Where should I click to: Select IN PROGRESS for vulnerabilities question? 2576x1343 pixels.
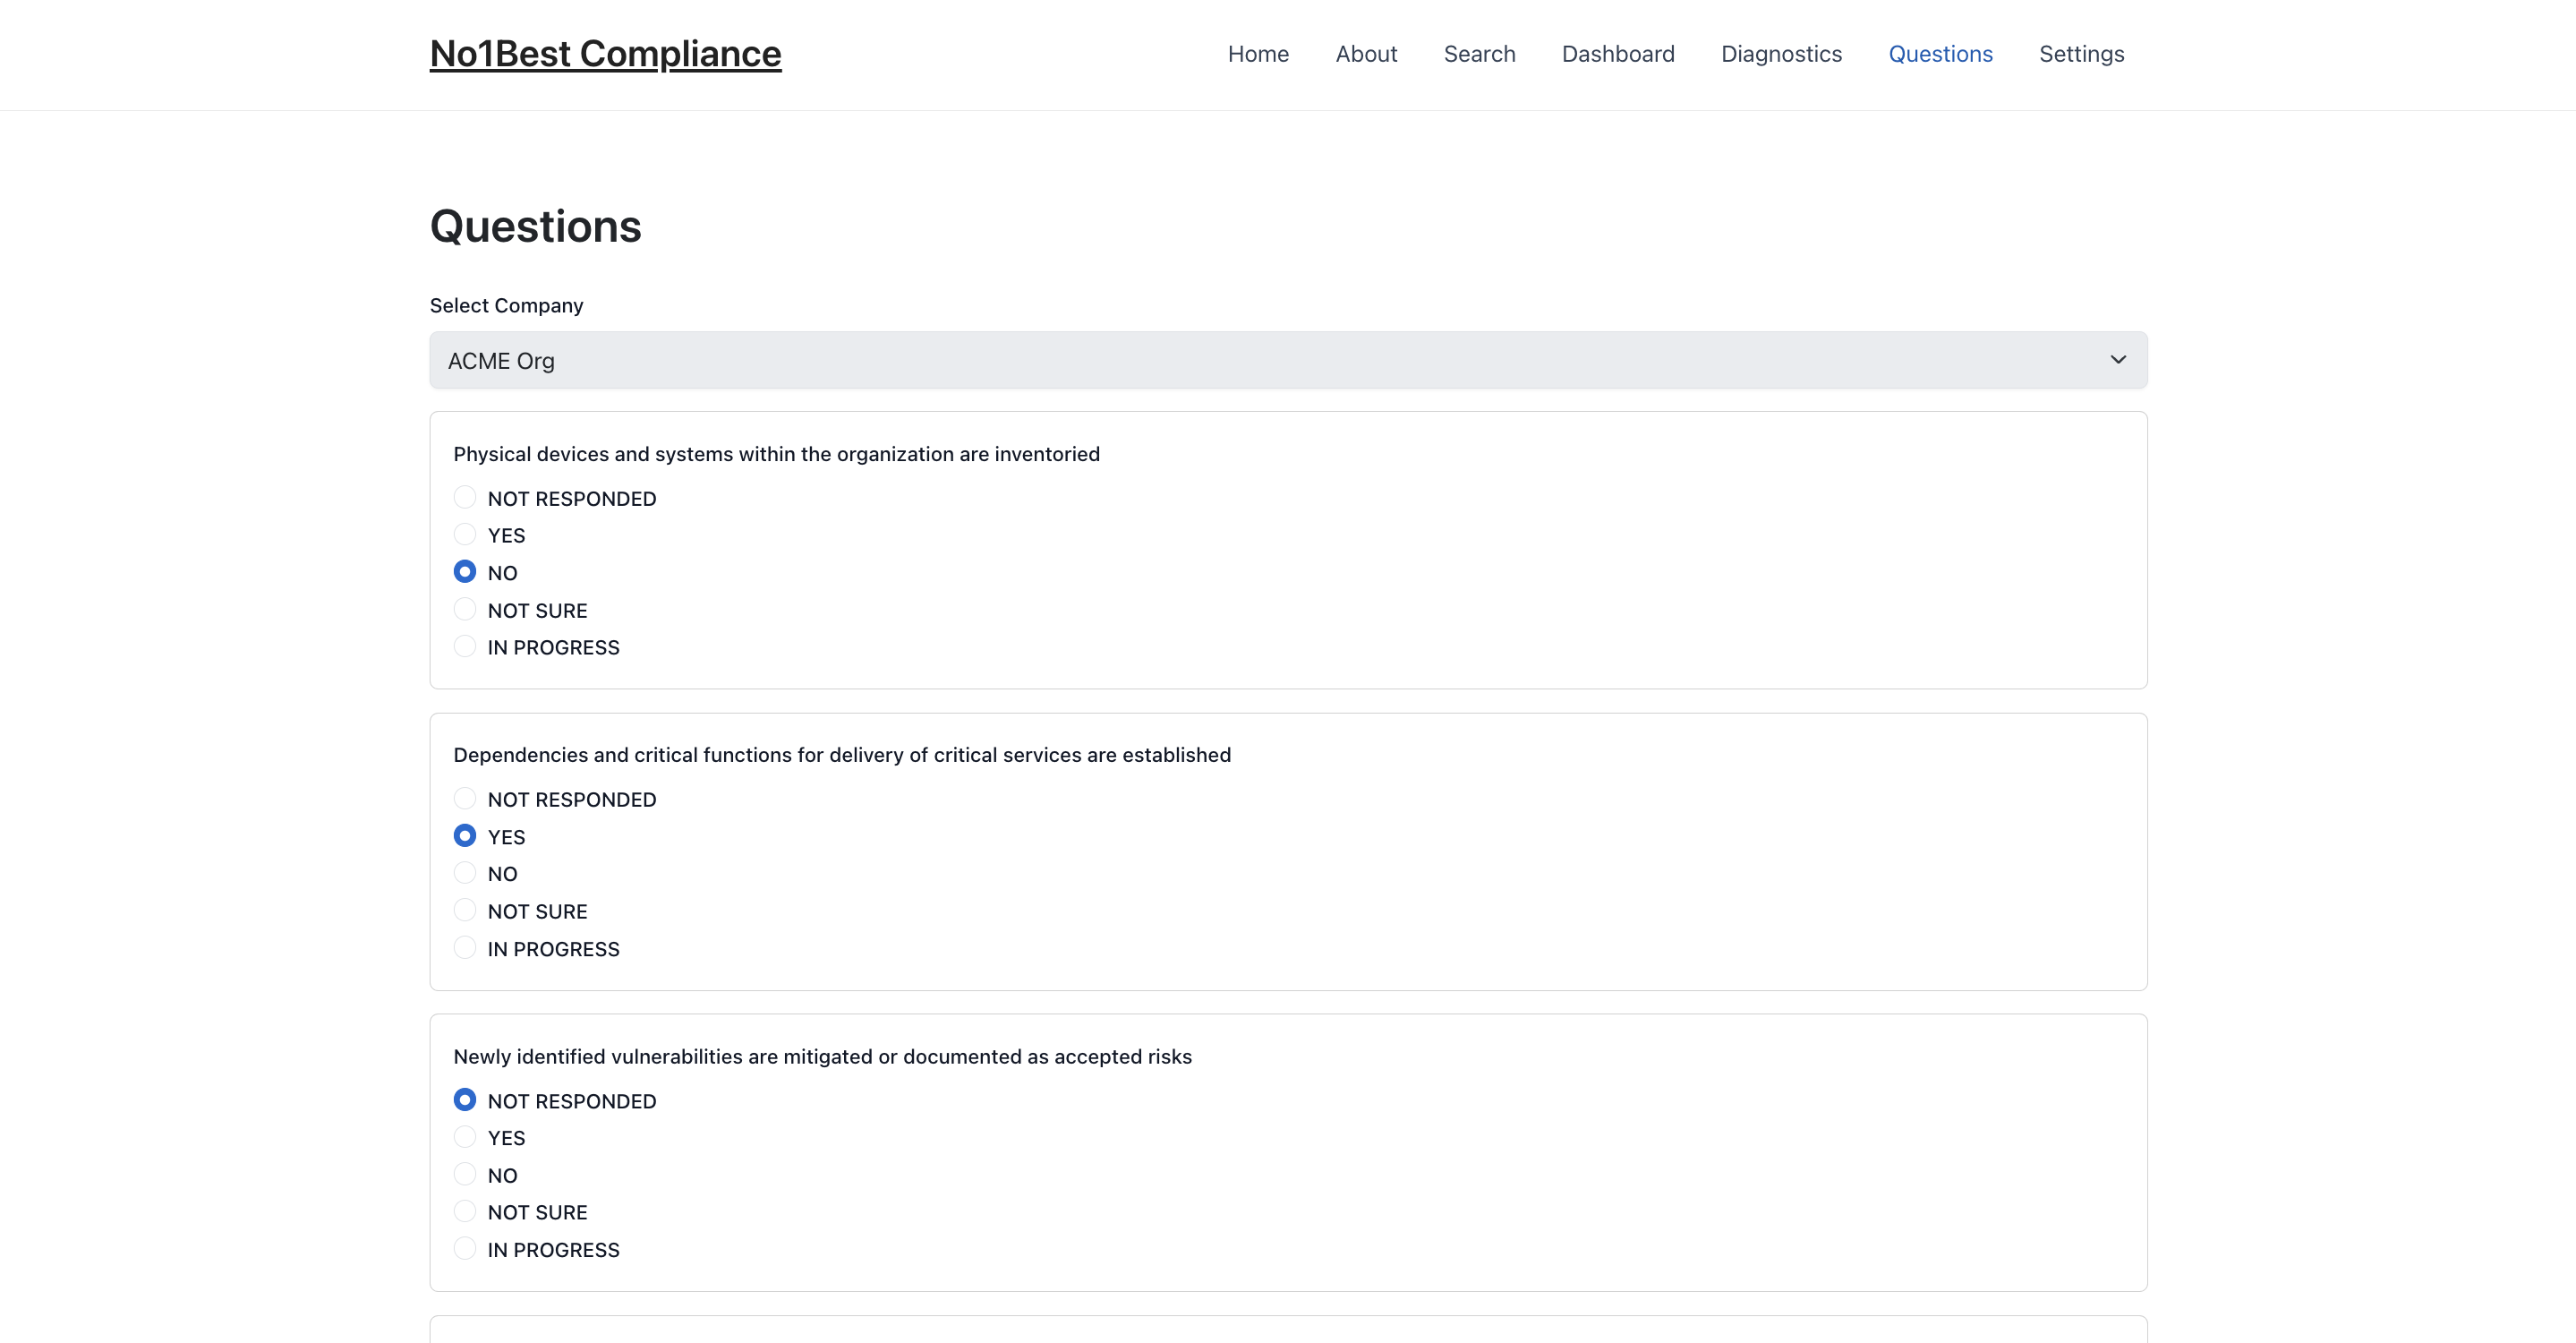465,1249
